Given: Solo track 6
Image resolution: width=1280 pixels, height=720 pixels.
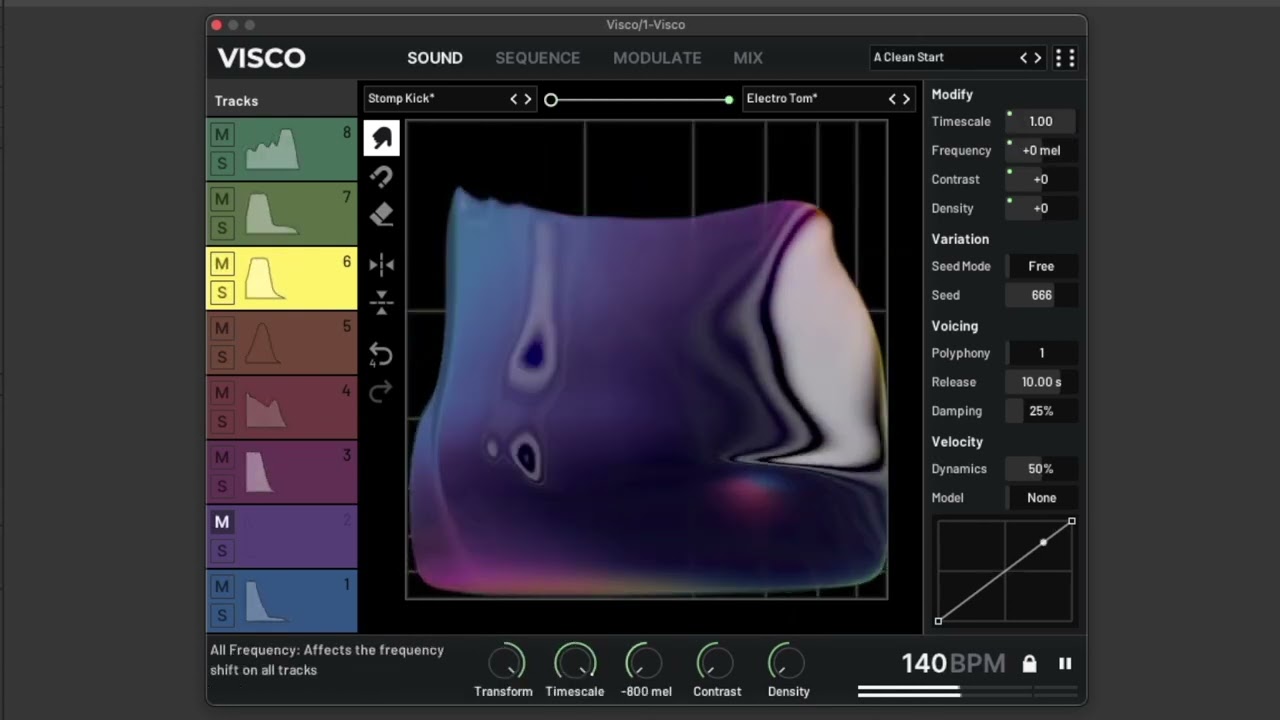Looking at the screenshot, I should point(222,293).
